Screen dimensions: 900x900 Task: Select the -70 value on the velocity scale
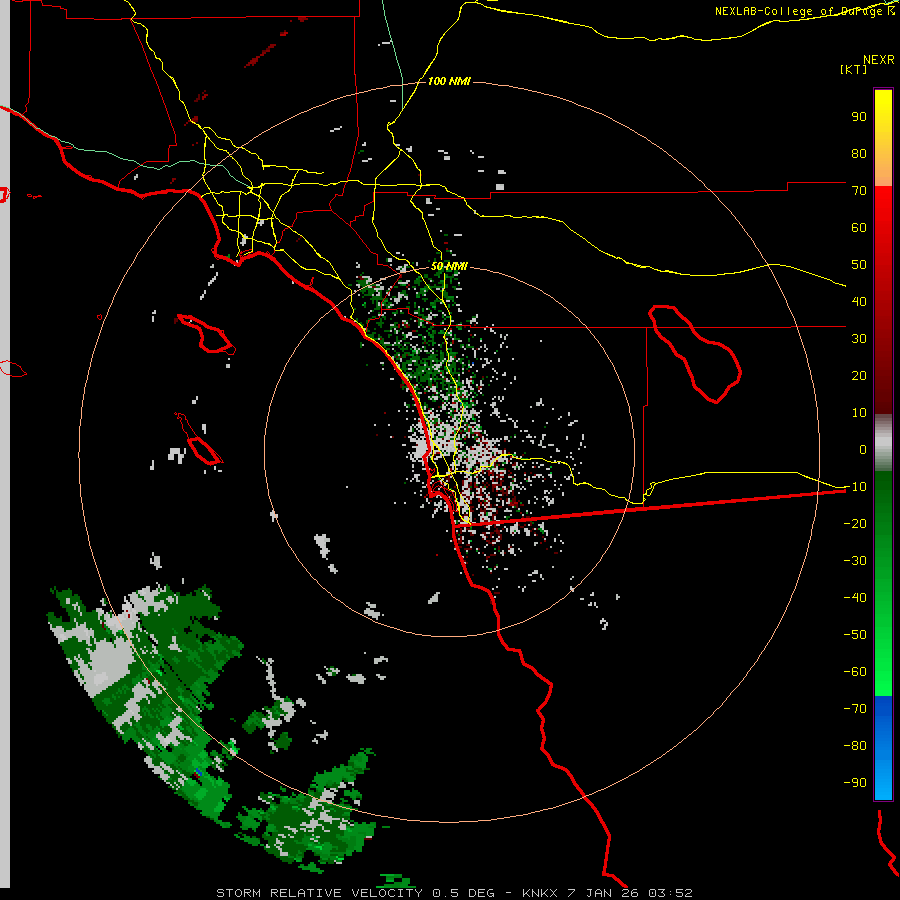click(x=855, y=709)
